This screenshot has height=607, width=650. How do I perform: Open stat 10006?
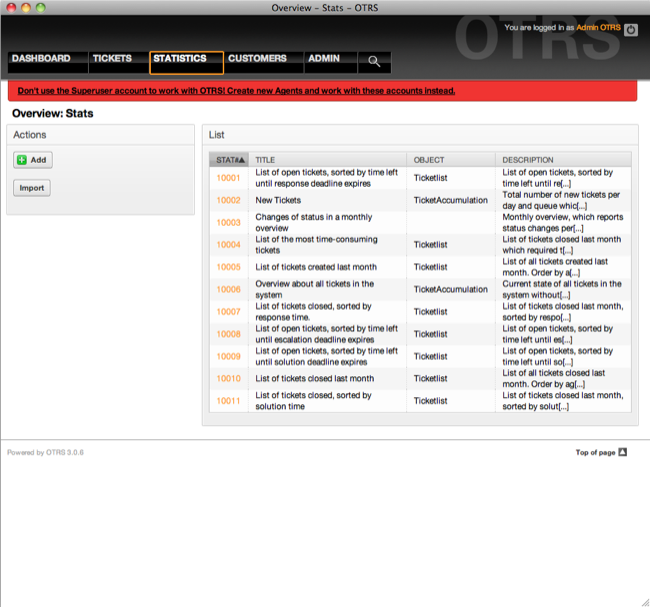[228, 289]
